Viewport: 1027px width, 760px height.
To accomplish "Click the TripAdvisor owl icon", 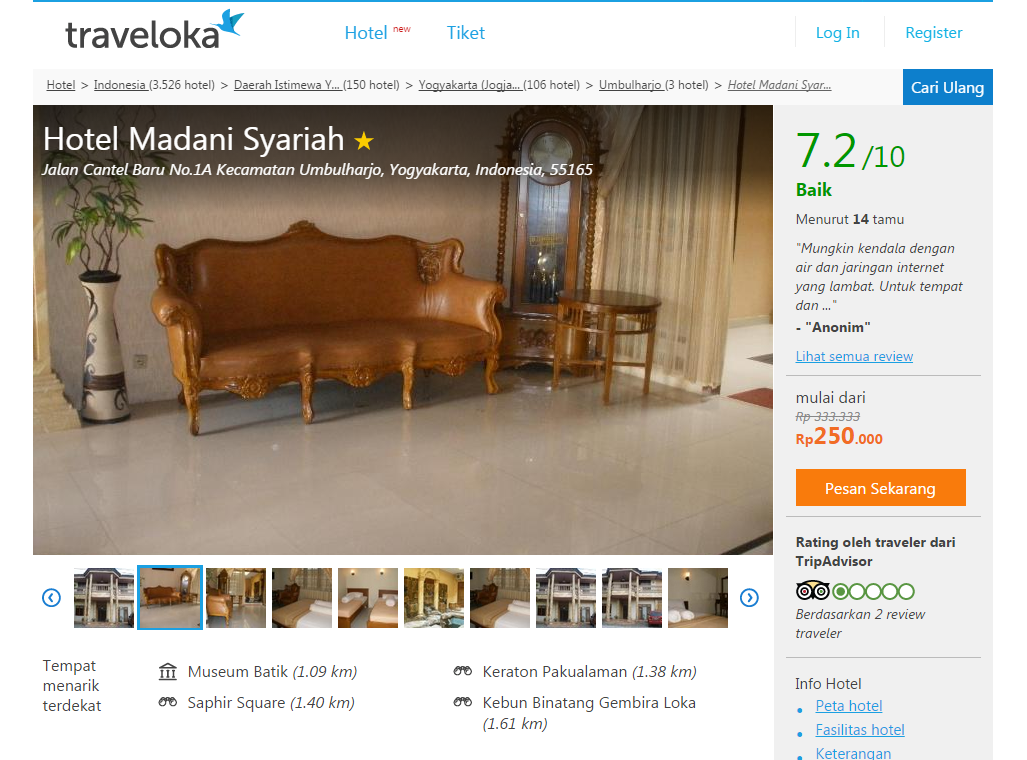I will tap(812, 591).
